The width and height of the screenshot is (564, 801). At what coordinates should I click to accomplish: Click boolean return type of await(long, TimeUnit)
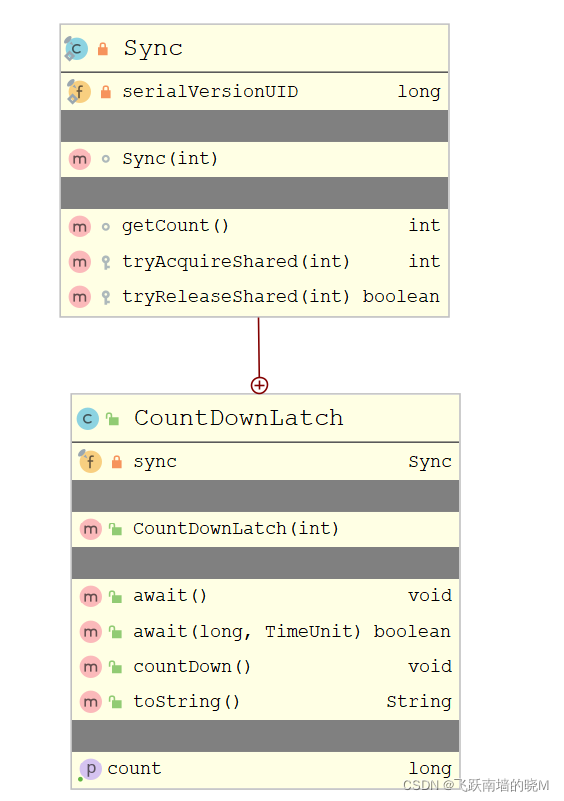pos(412,632)
